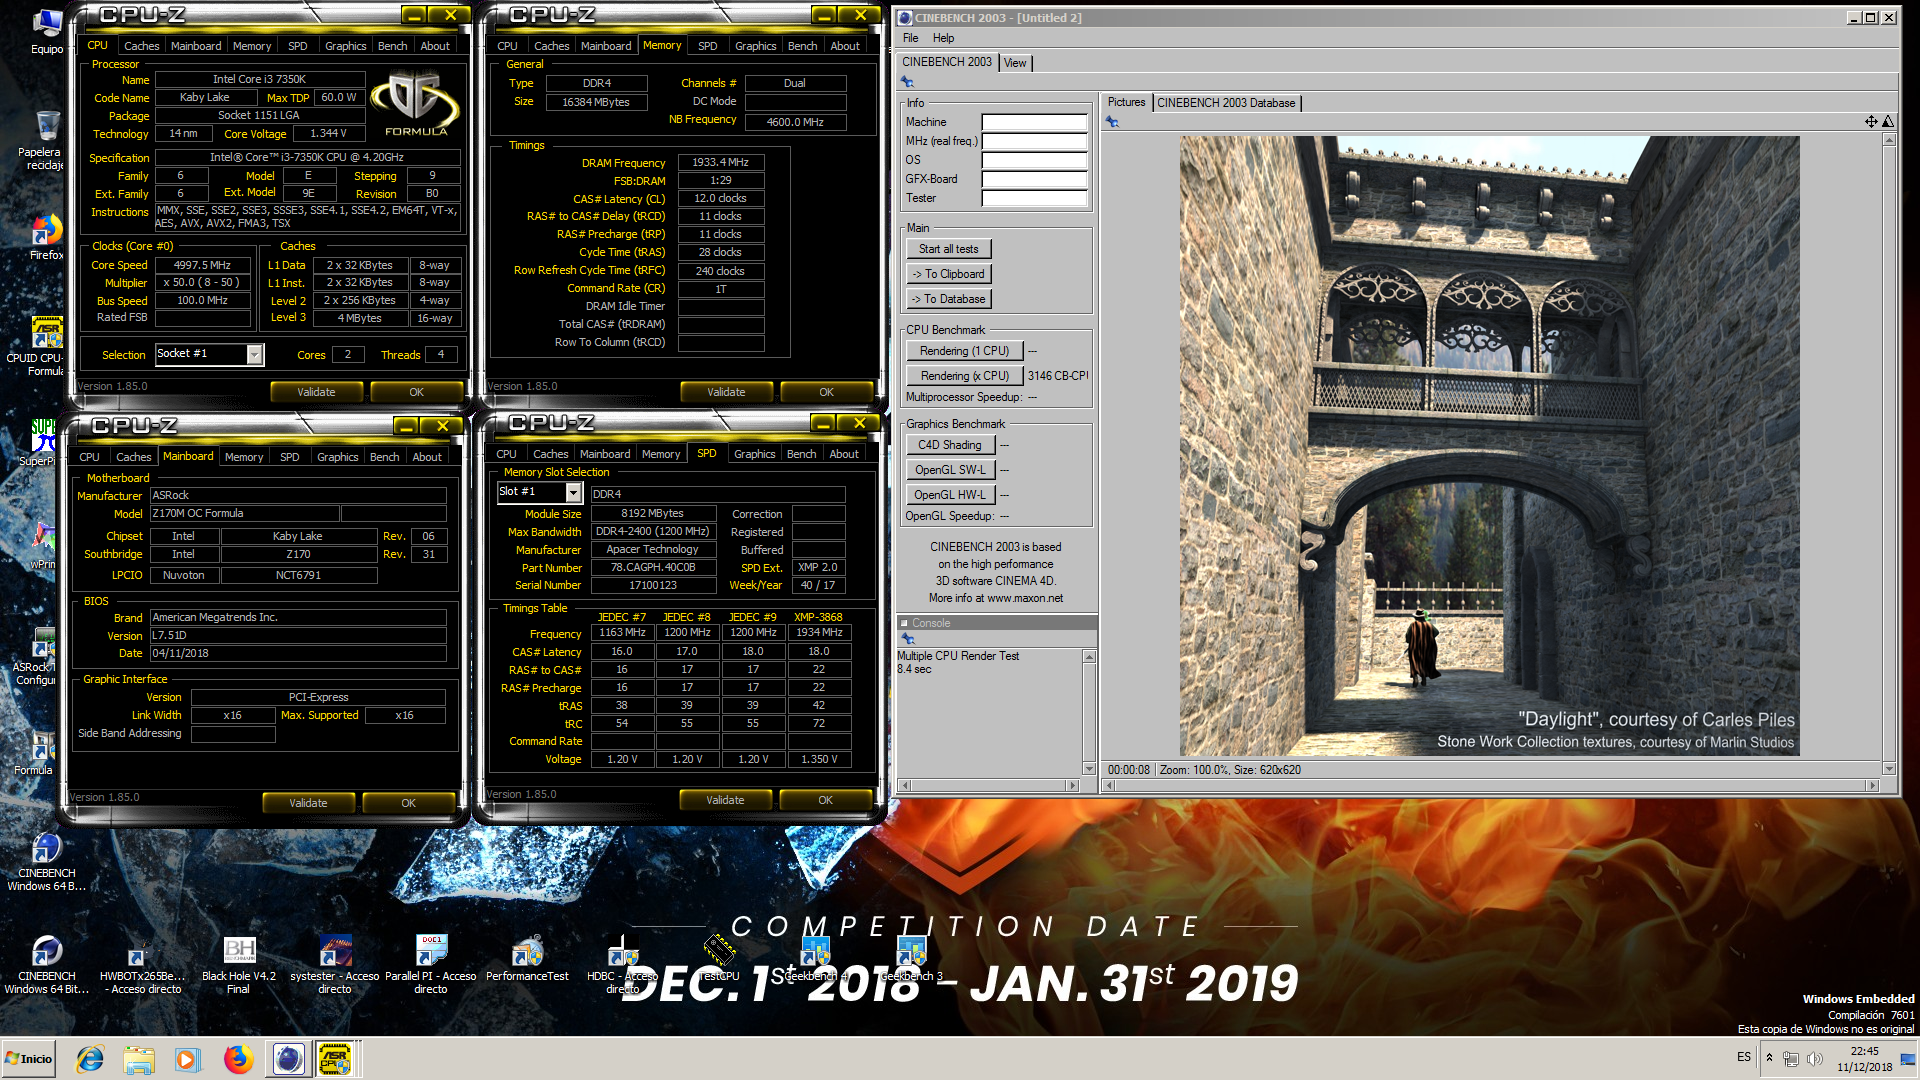Open the Equipo desktop icon
Screen dimensions: 1920x1080
(46, 32)
